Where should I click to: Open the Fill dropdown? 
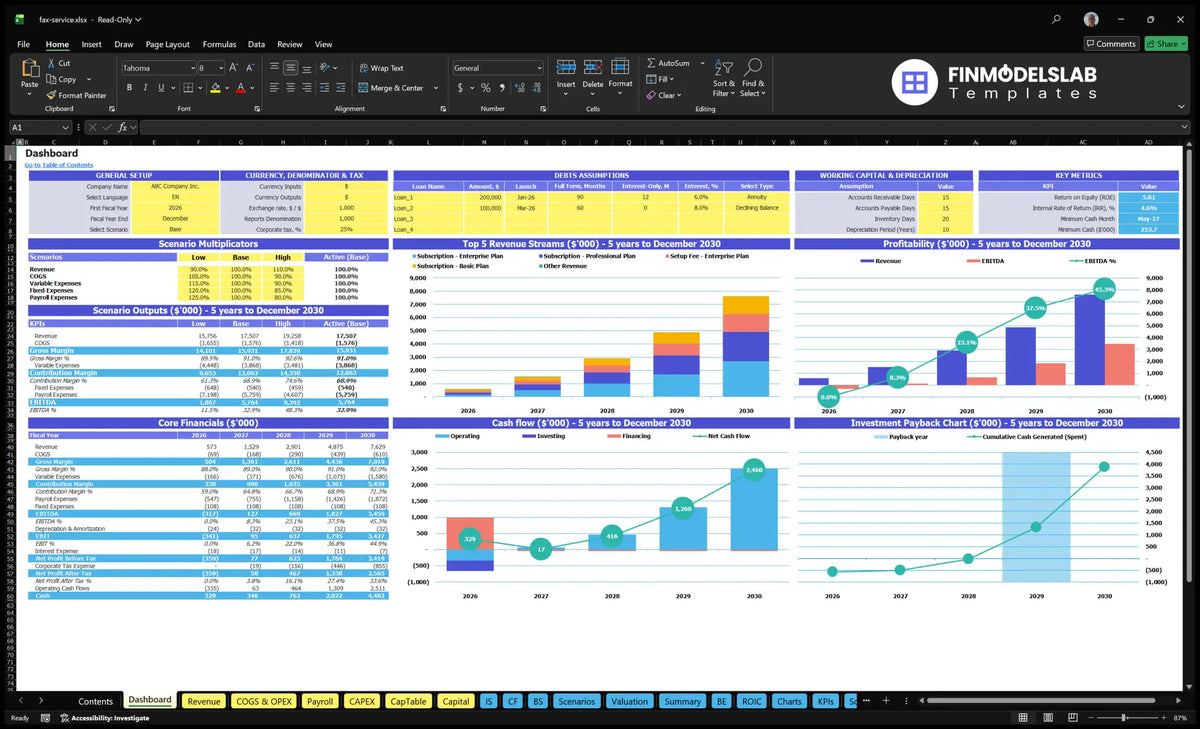[661, 79]
